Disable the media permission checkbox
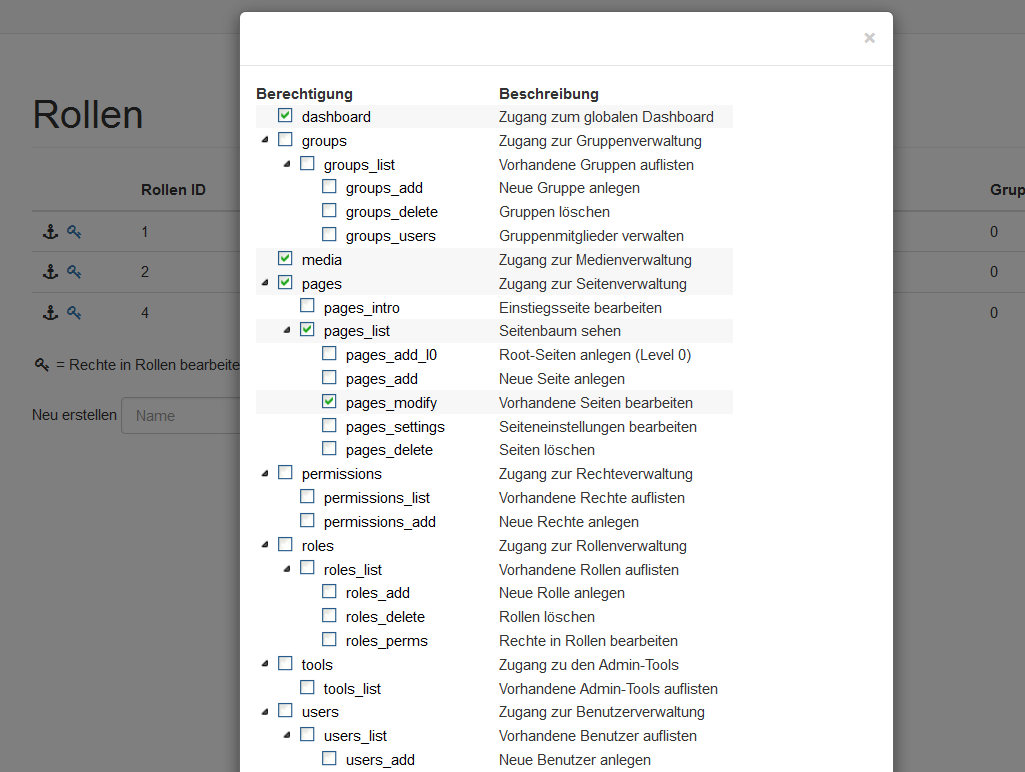The image size is (1025, 772). point(285,259)
